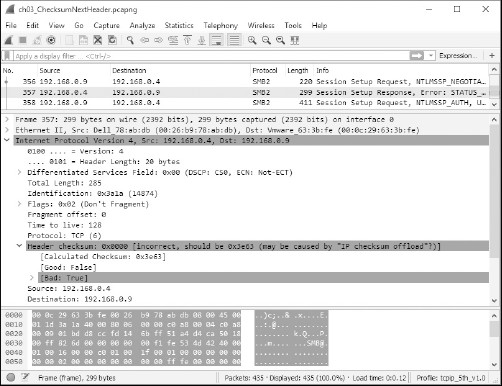The height and width of the screenshot is (386, 502).
Task: Collapse Internet Protocol Version 4 node
Action: 7,140
